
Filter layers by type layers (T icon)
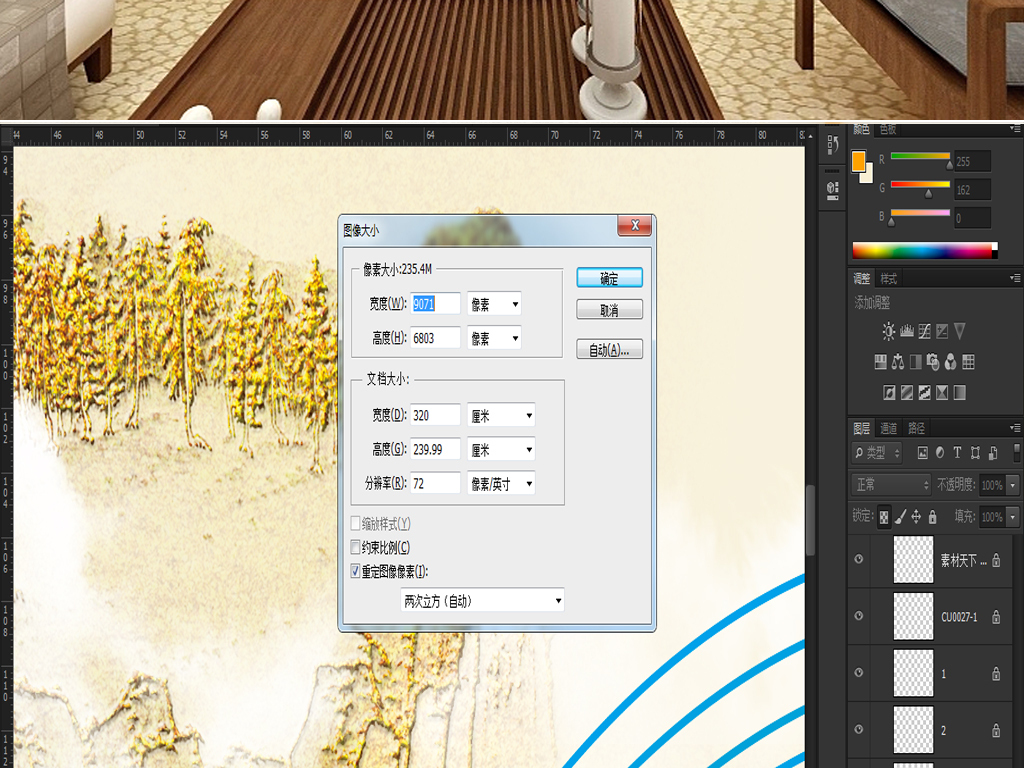[x=957, y=453]
